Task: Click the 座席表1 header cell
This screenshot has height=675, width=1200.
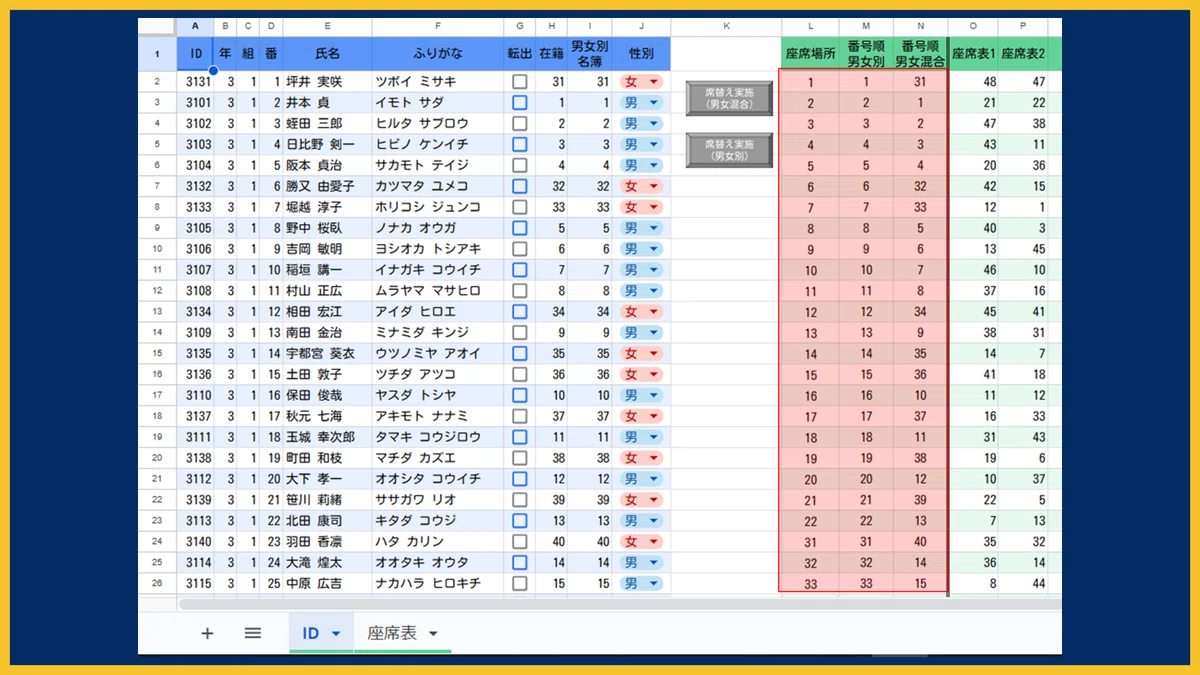Action: point(973,54)
